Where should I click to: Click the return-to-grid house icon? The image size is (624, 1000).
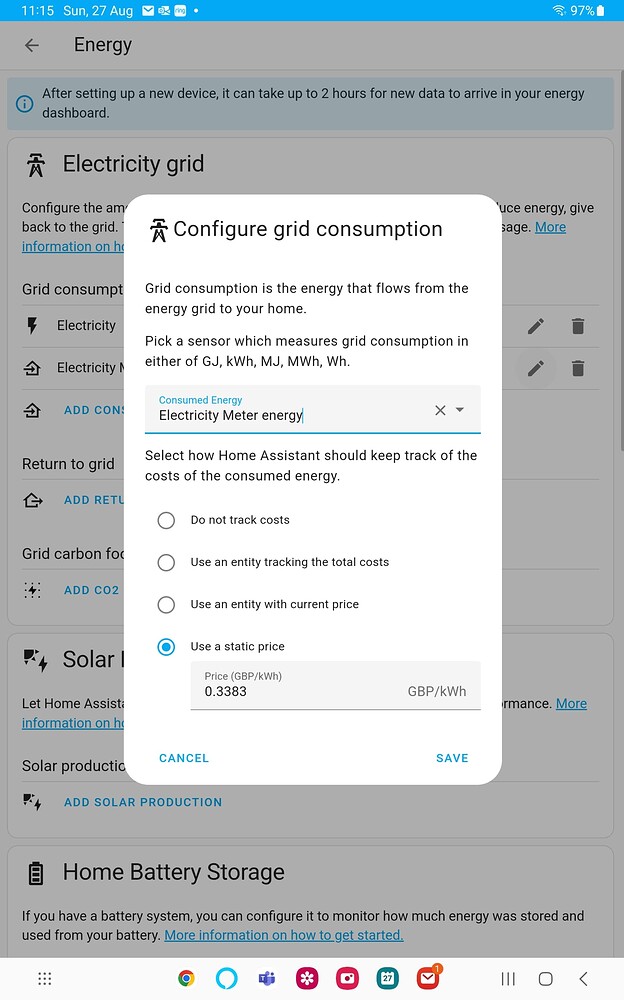pos(34,499)
